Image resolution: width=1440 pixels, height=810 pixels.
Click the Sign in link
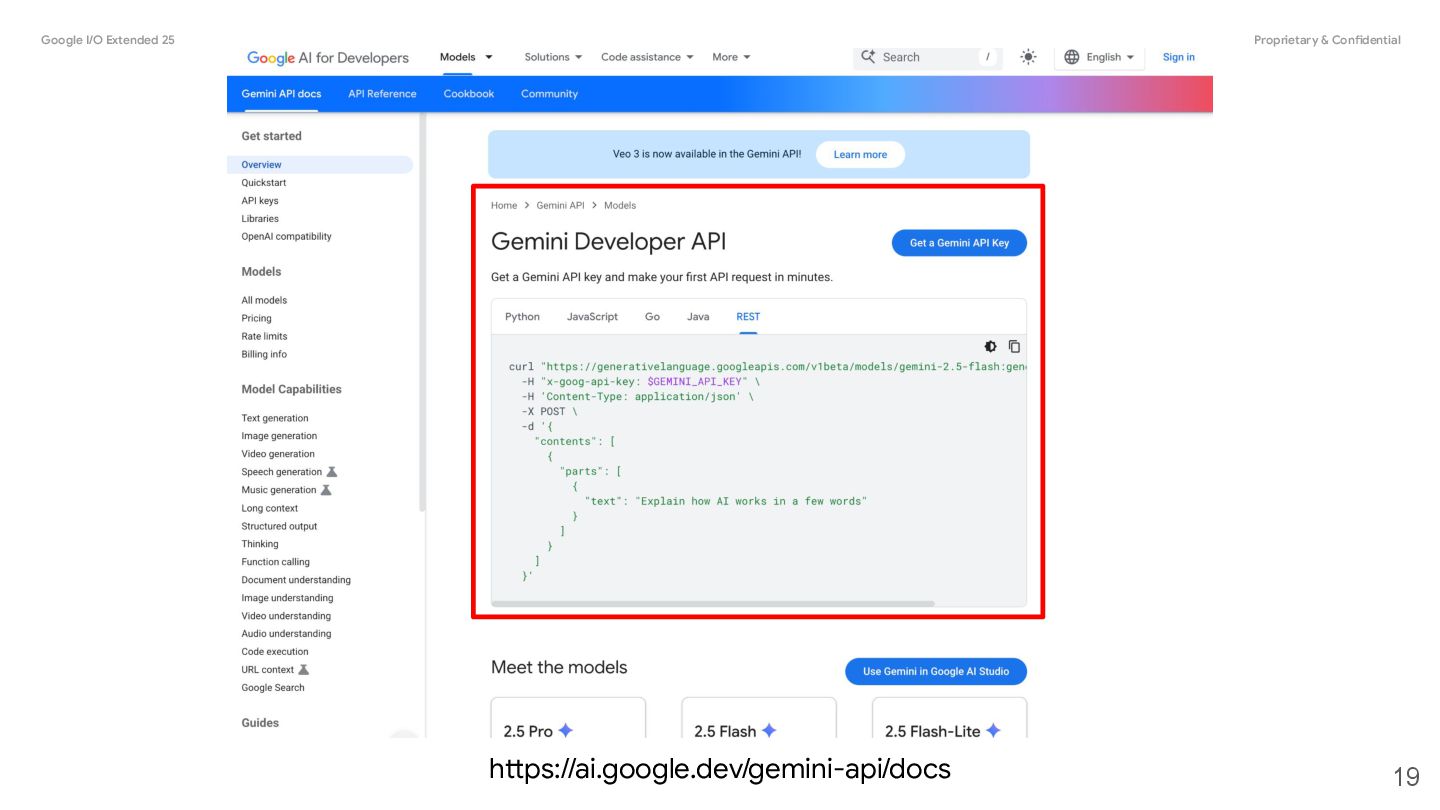click(x=1178, y=57)
